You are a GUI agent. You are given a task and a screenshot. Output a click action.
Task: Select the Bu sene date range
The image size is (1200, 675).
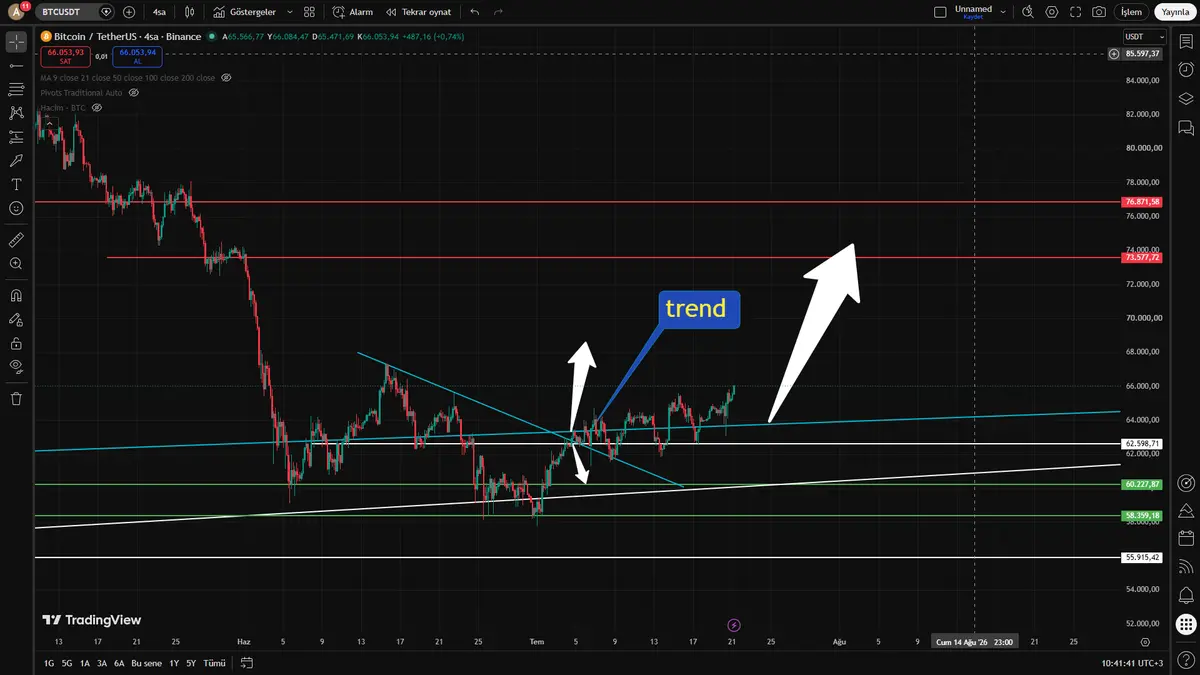pos(146,663)
